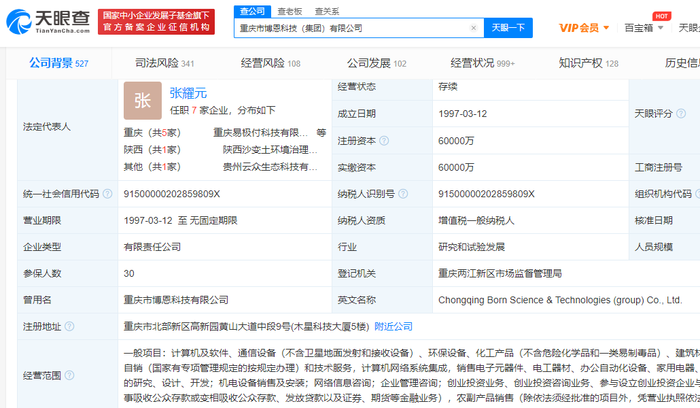Open 贵州云众生态科技有 company link
The width and height of the screenshot is (700, 408).
(x=270, y=167)
